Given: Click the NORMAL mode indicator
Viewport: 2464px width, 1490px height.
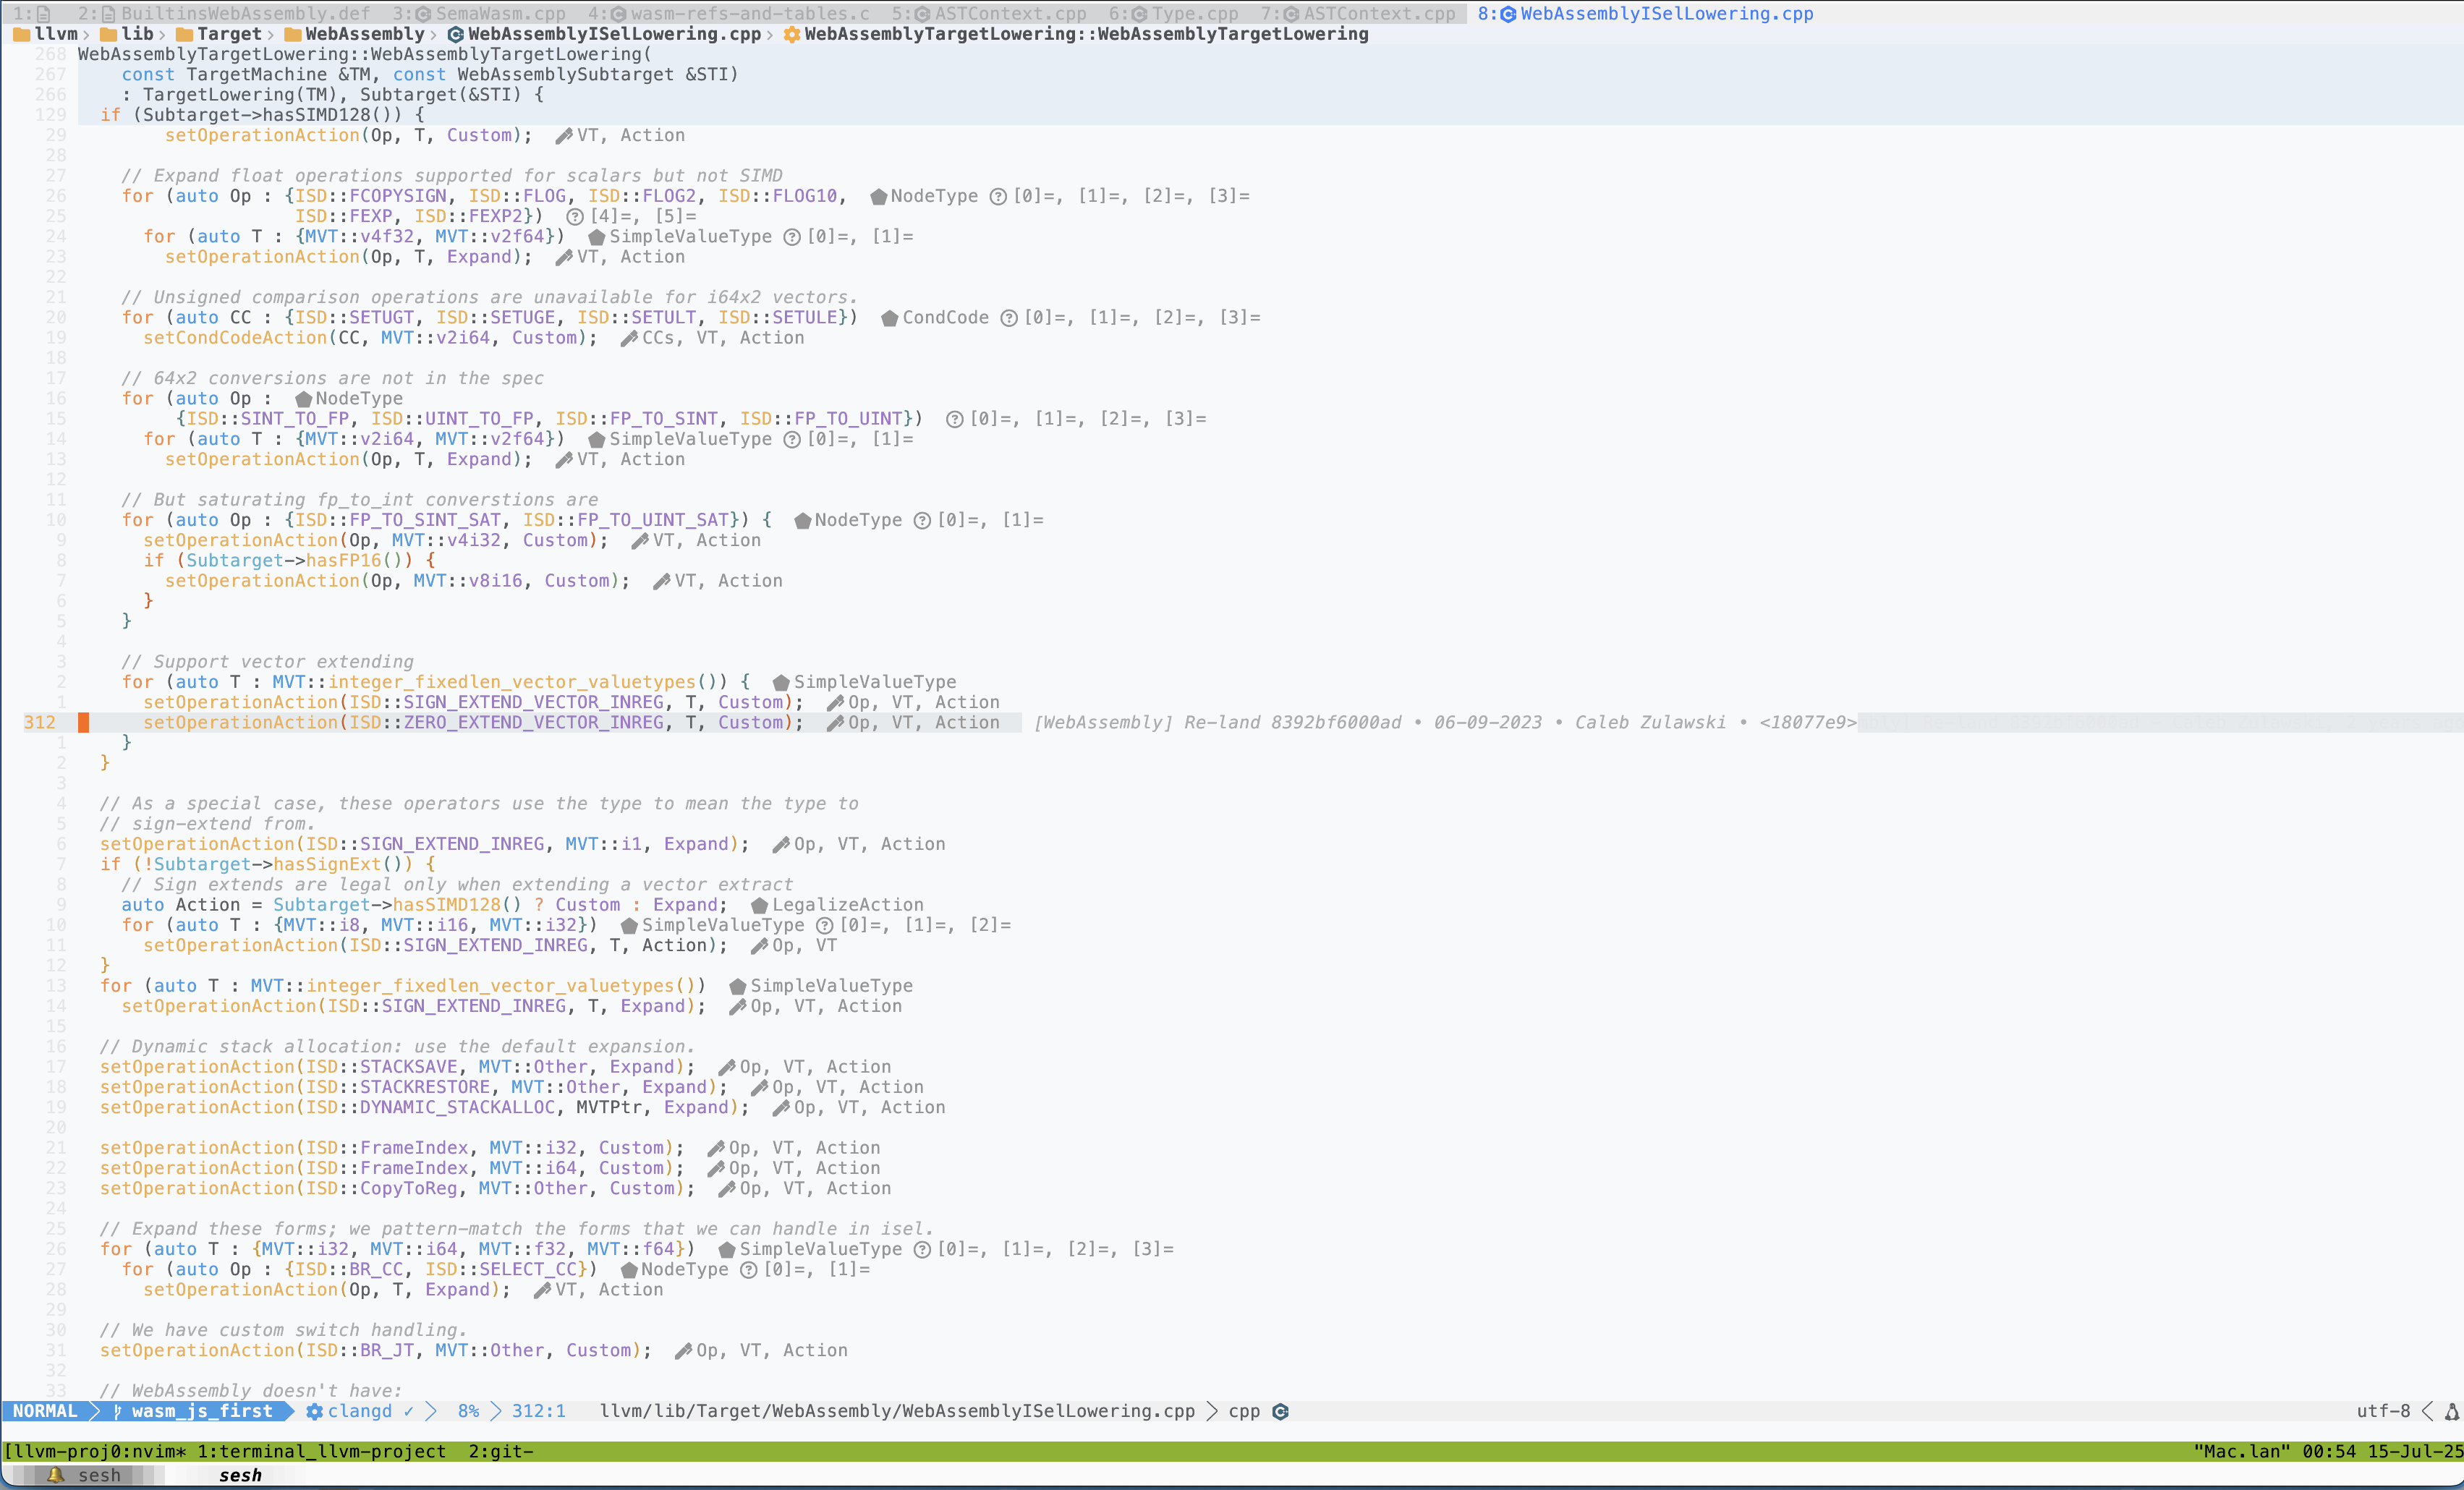Looking at the screenshot, I should pyautogui.click(x=45, y=1411).
